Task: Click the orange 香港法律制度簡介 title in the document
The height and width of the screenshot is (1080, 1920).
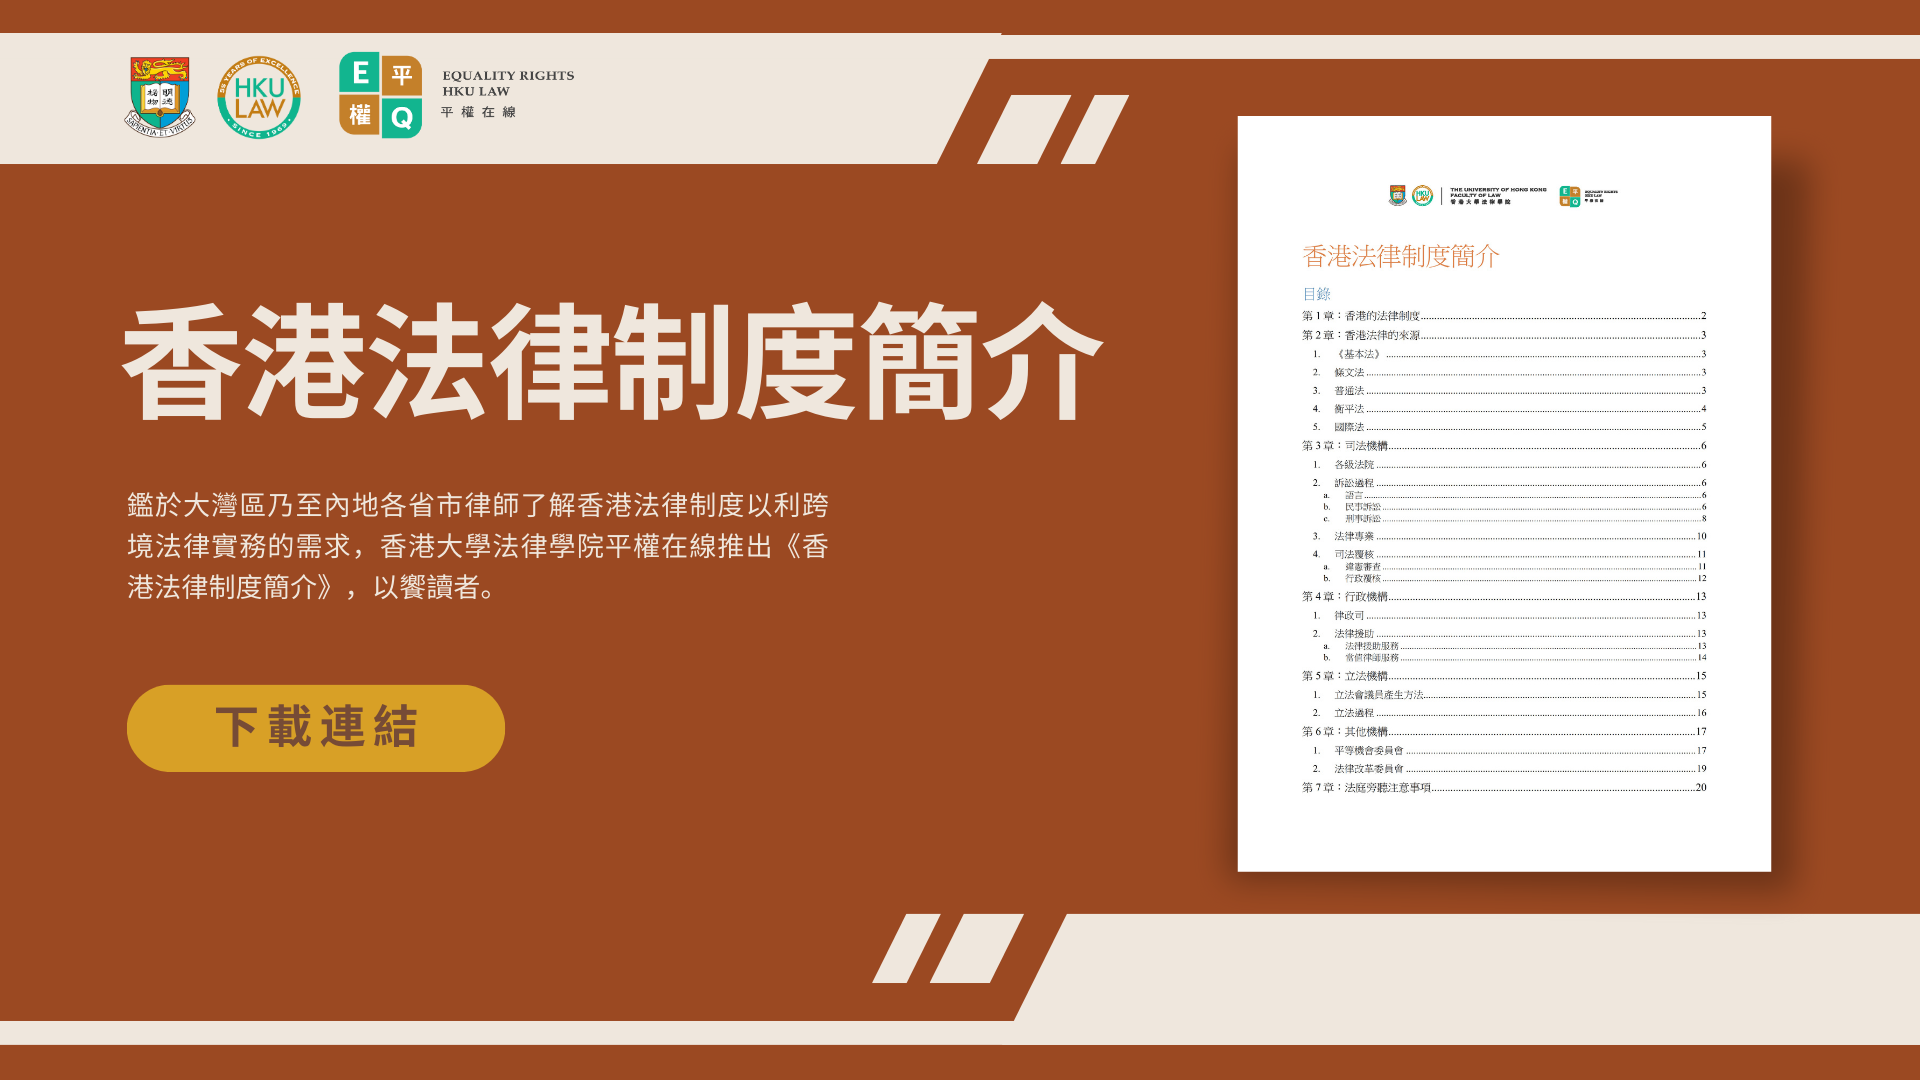Action: 1401,256
